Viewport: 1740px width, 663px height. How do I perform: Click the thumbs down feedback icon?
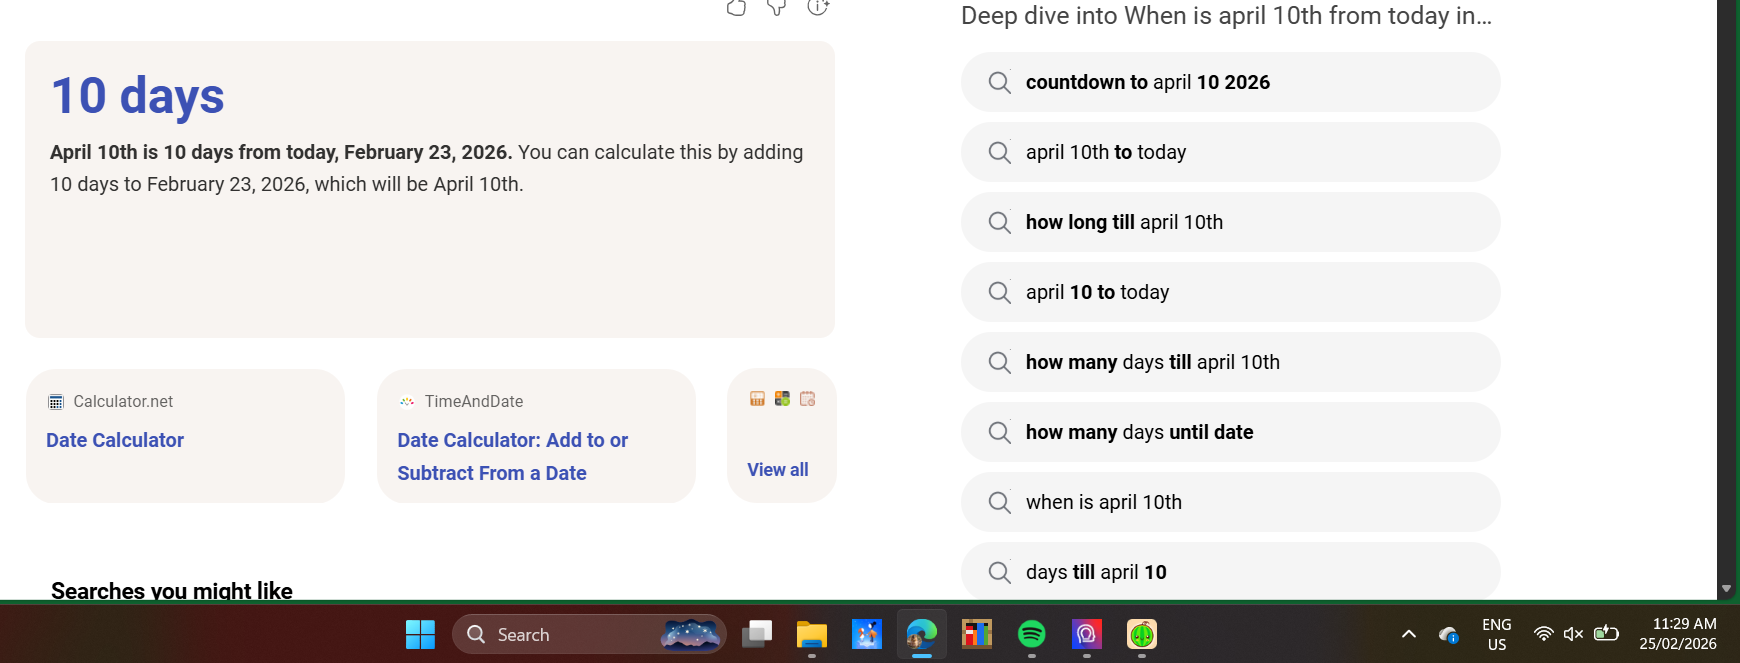[x=777, y=7]
